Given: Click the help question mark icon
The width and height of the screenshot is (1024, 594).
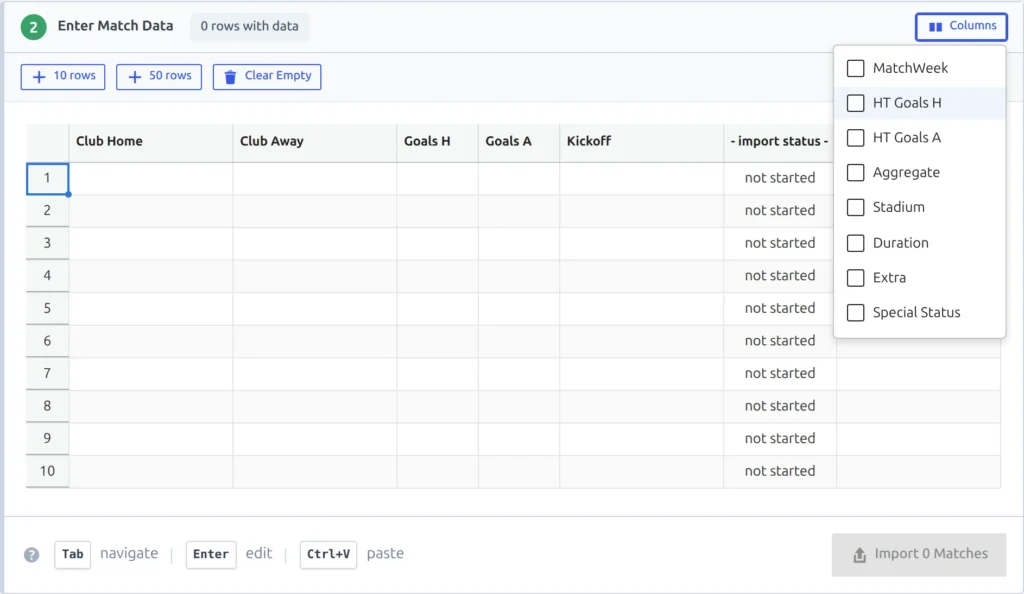Looking at the screenshot, I should click(x=31, y=555).
